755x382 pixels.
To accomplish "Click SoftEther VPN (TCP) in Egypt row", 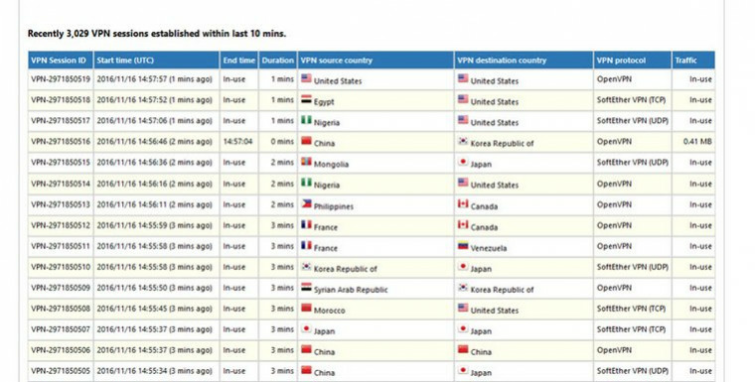I will pyautogui.click(x=631, y=100).
